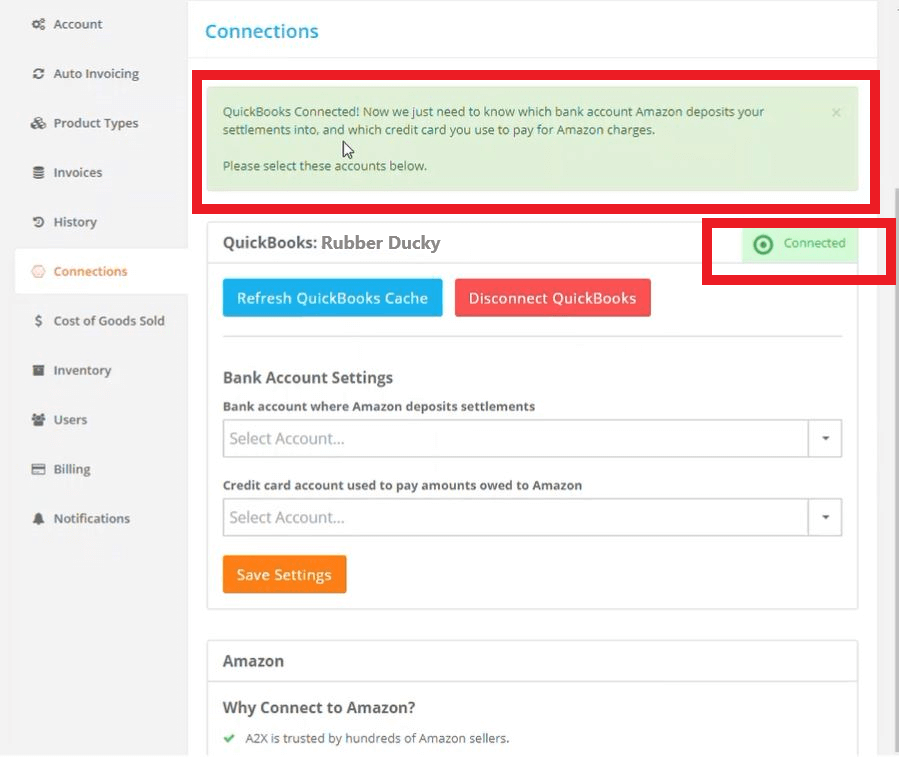Expand the bank account dropdown arrow
The width and height of the screenshot is (899, 757).
(825, 438)
